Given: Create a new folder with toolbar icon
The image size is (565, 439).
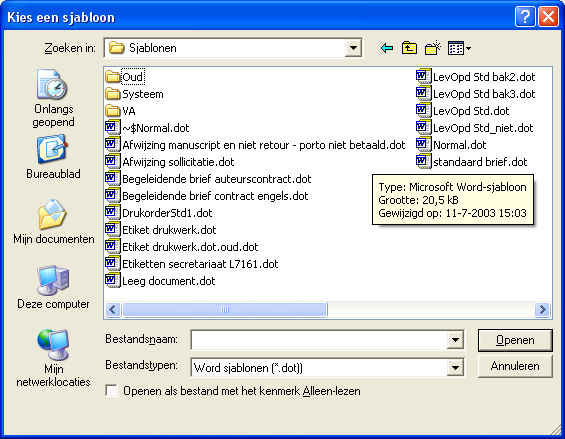Looking at the screenshot, I should point(432,48).
